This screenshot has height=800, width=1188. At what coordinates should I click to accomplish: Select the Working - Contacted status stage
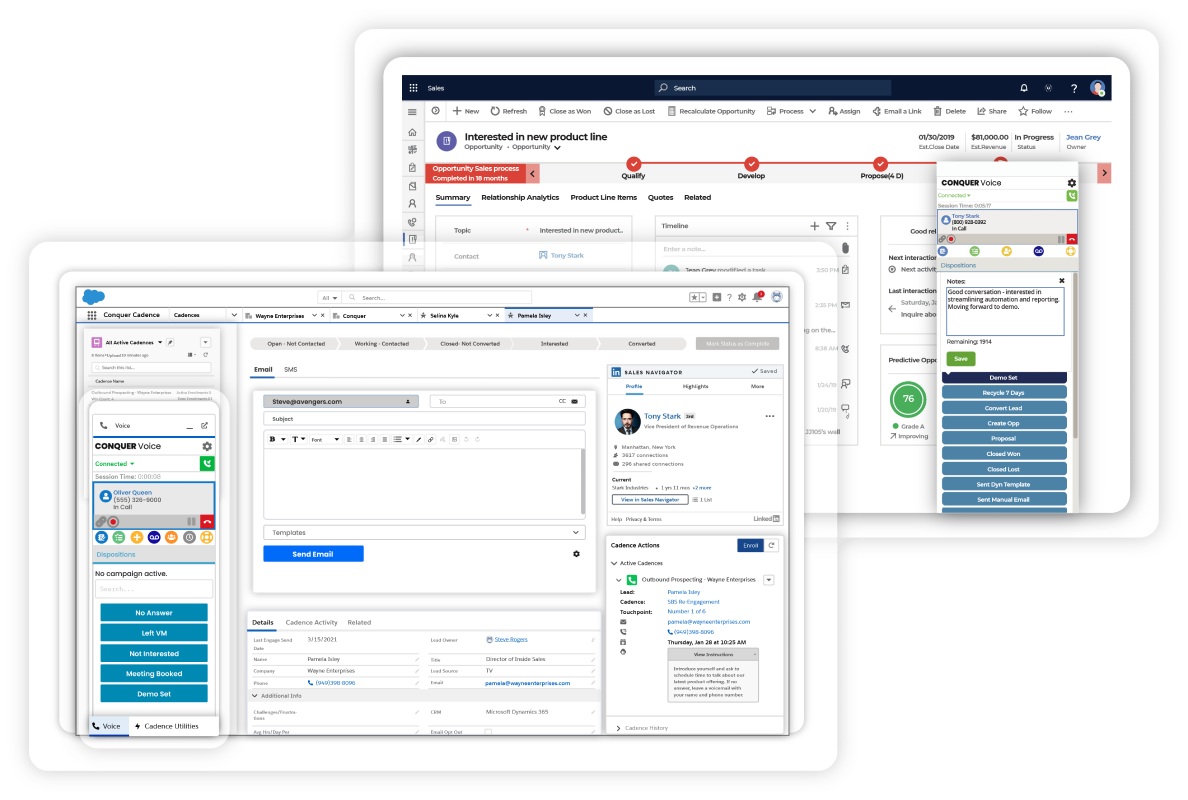point(383,343)
